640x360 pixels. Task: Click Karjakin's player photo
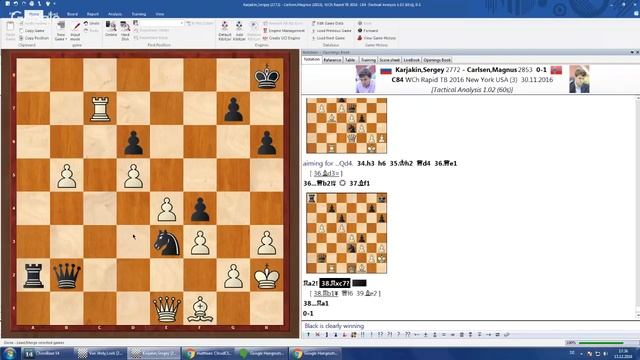365,79
